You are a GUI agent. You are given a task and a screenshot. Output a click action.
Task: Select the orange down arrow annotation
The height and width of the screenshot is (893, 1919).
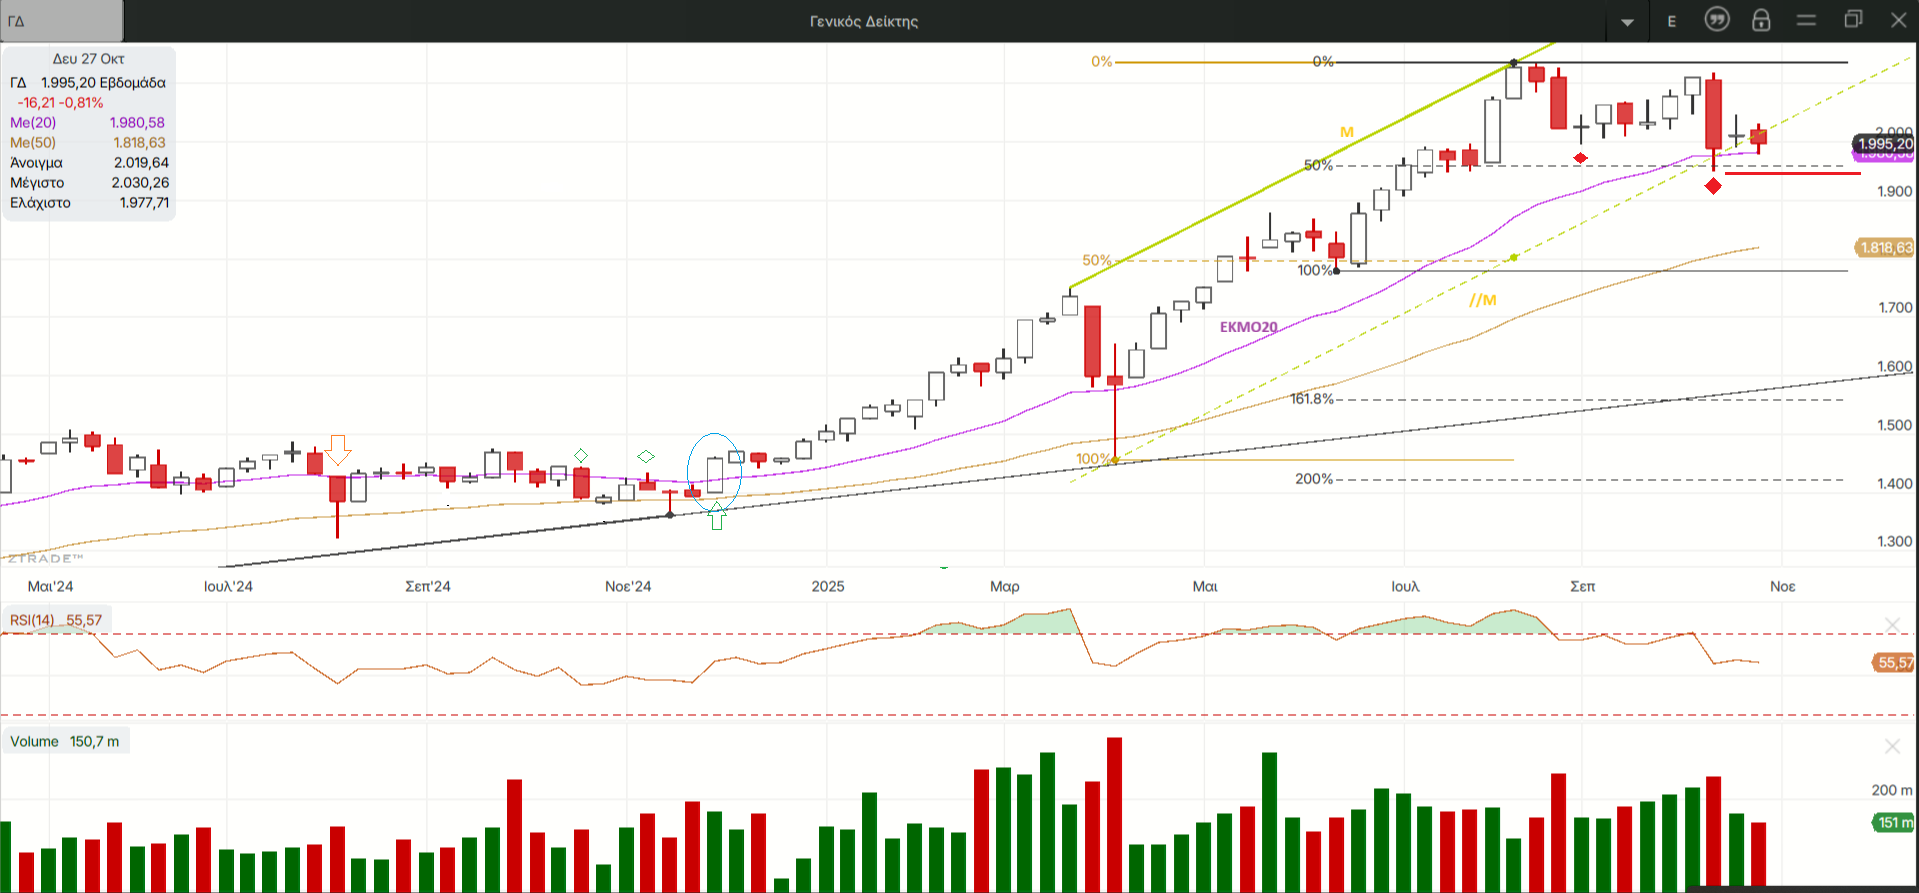pyautogui.click(x=338, y=450)
